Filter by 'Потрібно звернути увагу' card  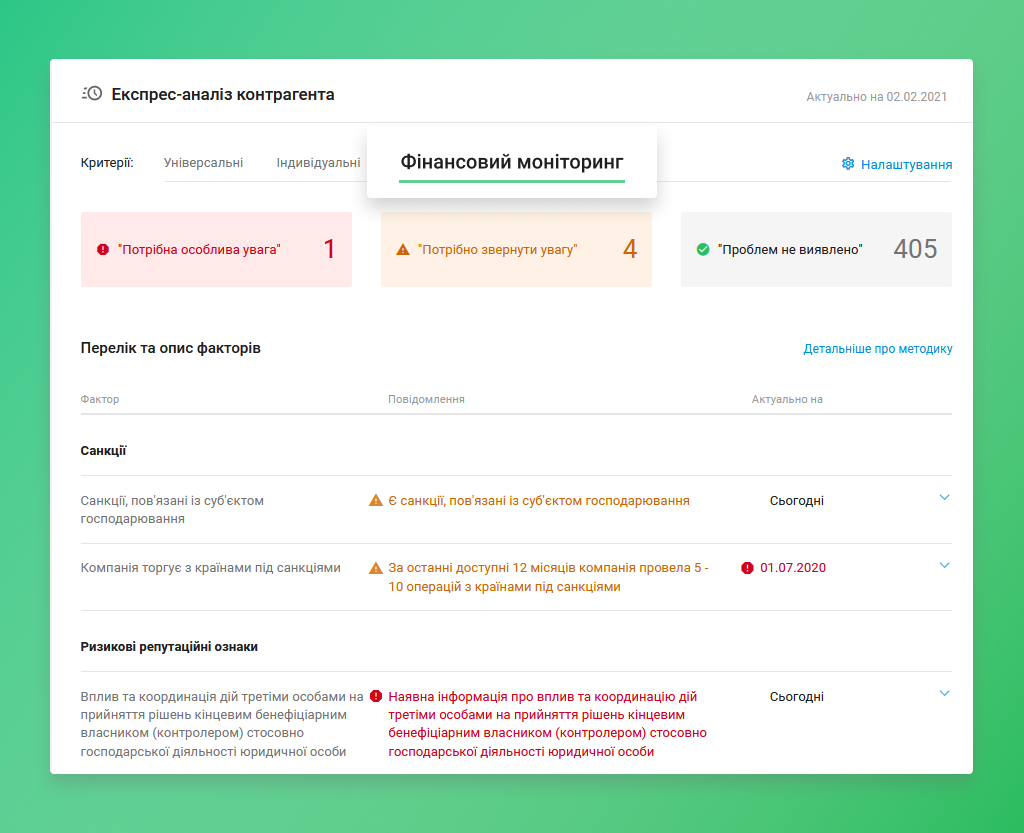click(x=516, y=250)
